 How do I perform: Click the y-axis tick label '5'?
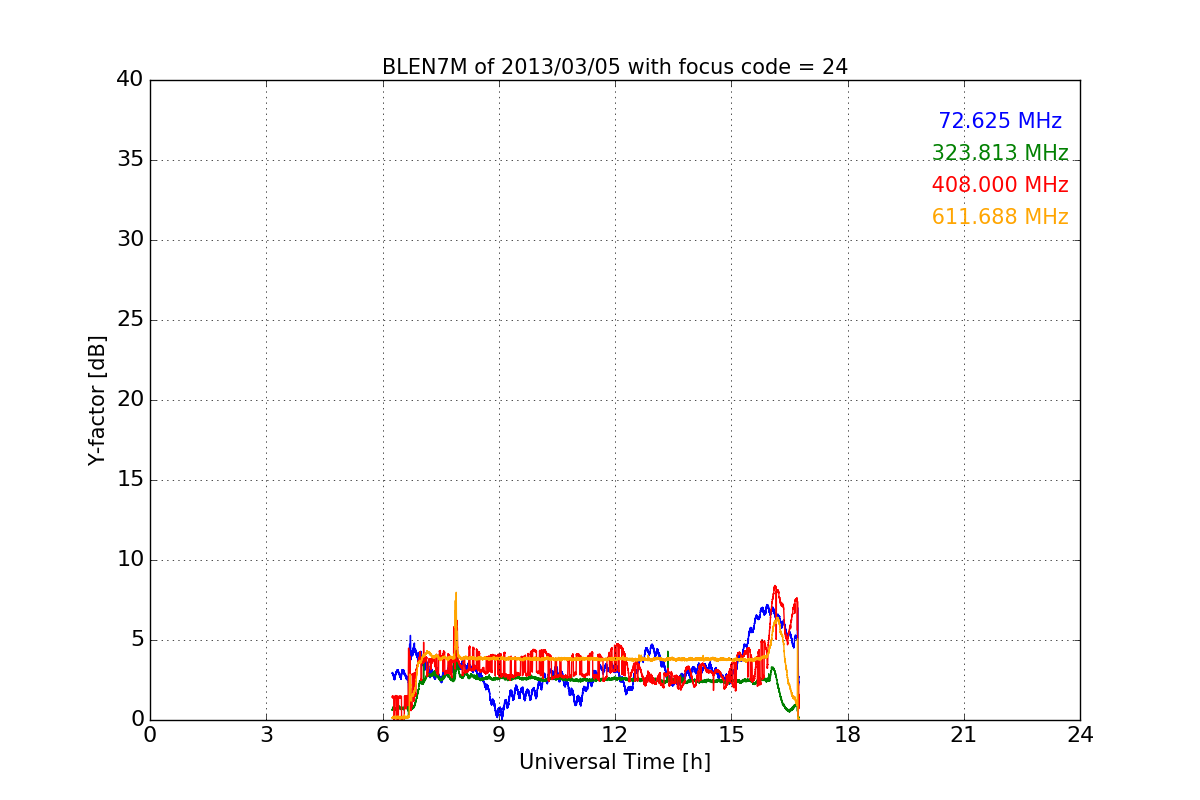tap(137, 640)
